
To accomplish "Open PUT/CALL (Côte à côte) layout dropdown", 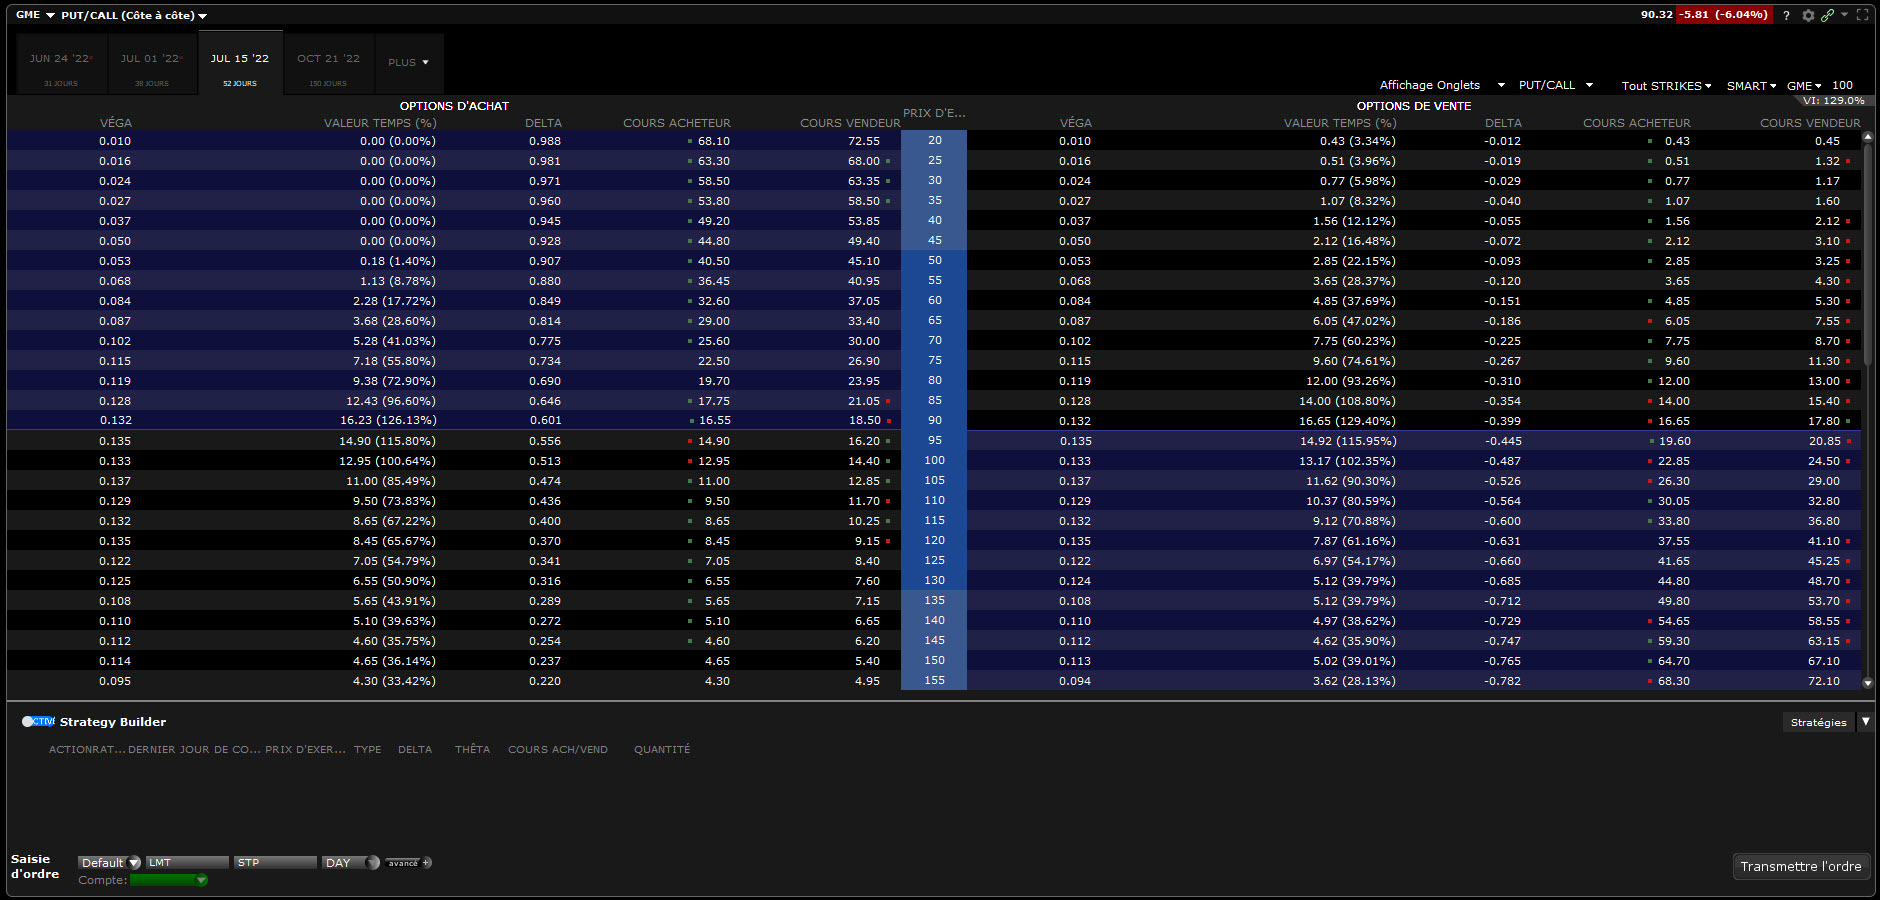I will pos(134,15).
